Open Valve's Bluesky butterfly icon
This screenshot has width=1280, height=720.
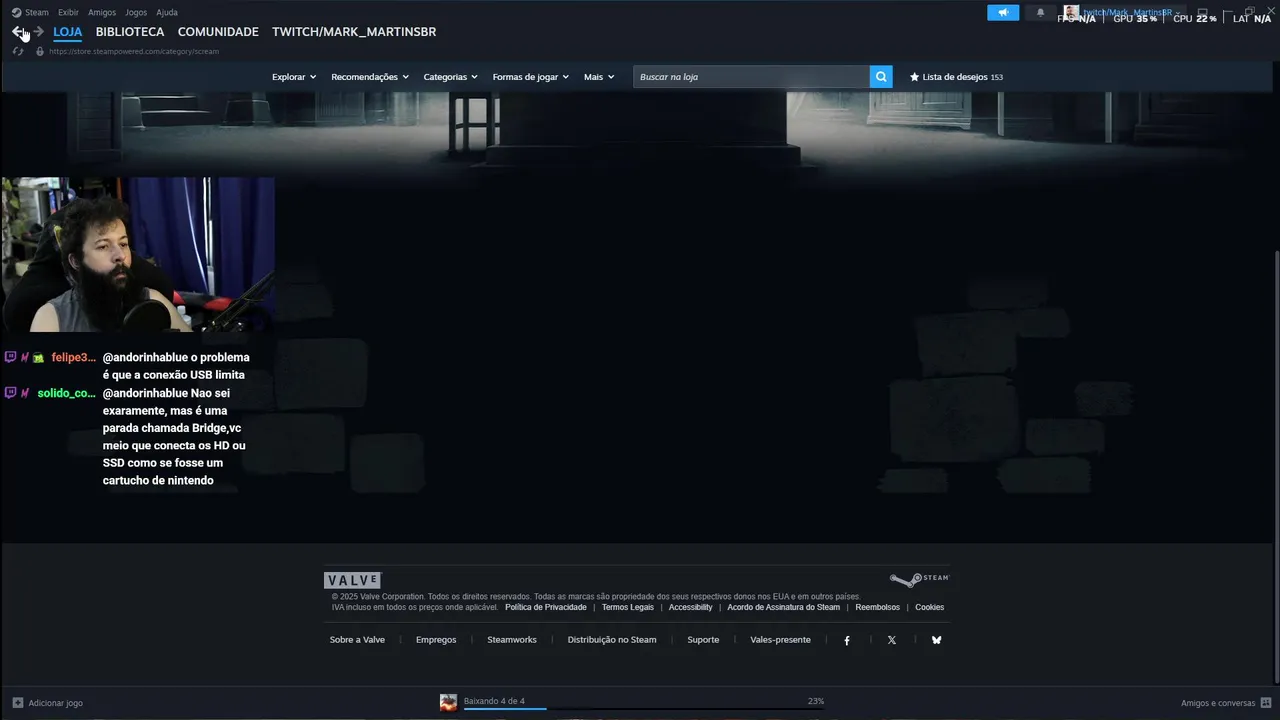coord(937,640)
